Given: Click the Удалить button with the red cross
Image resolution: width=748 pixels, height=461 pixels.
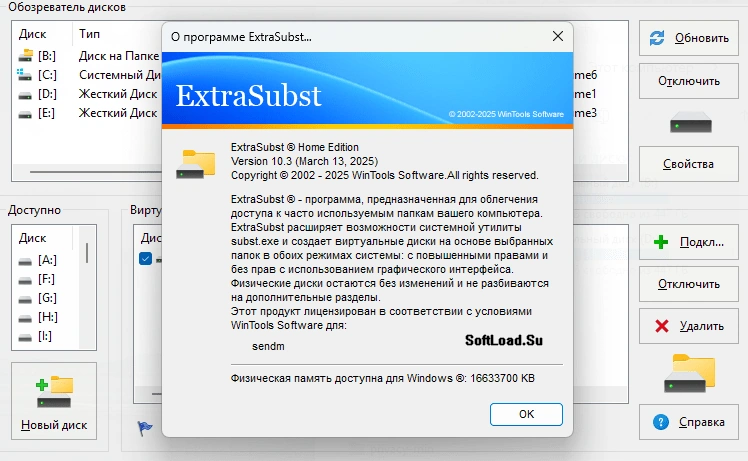Looking at the screenshot, I should (689, 326).
